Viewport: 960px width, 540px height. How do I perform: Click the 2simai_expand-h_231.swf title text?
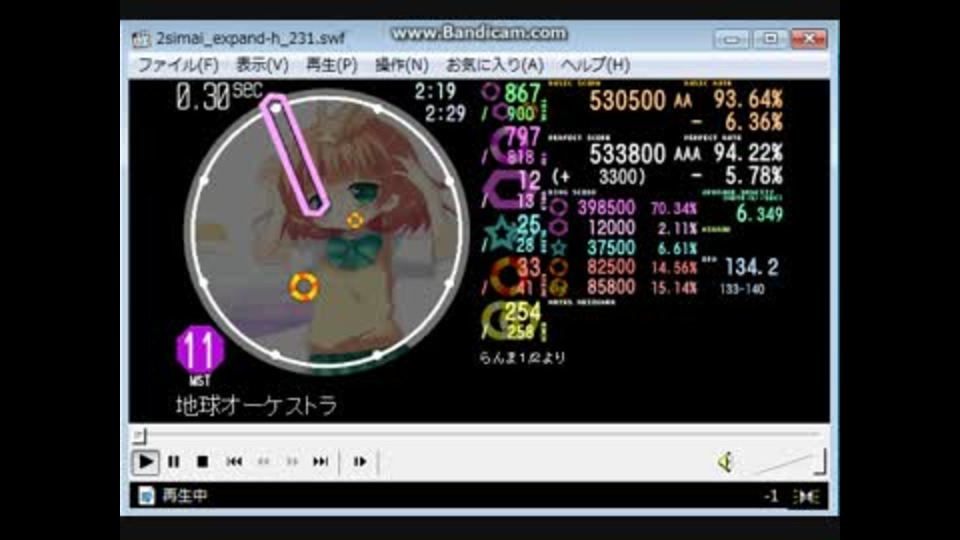250,39
